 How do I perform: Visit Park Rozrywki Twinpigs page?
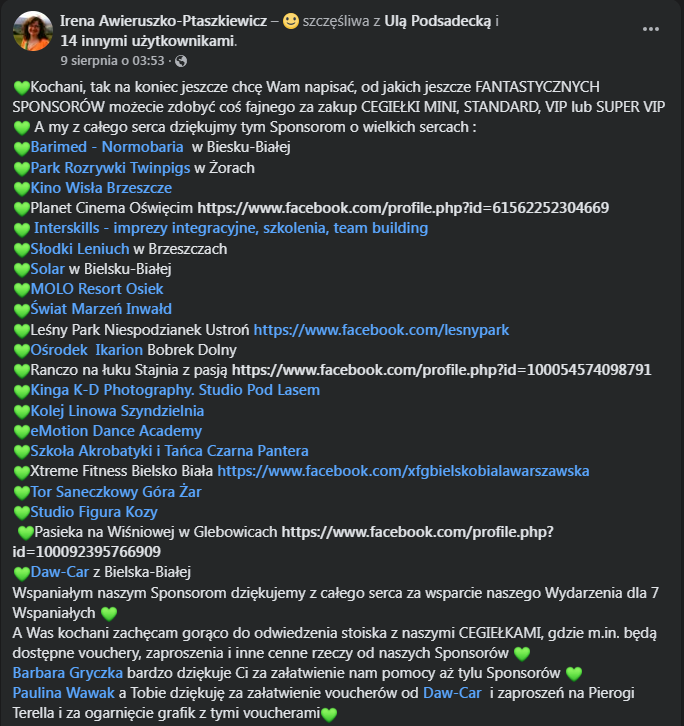110,168
